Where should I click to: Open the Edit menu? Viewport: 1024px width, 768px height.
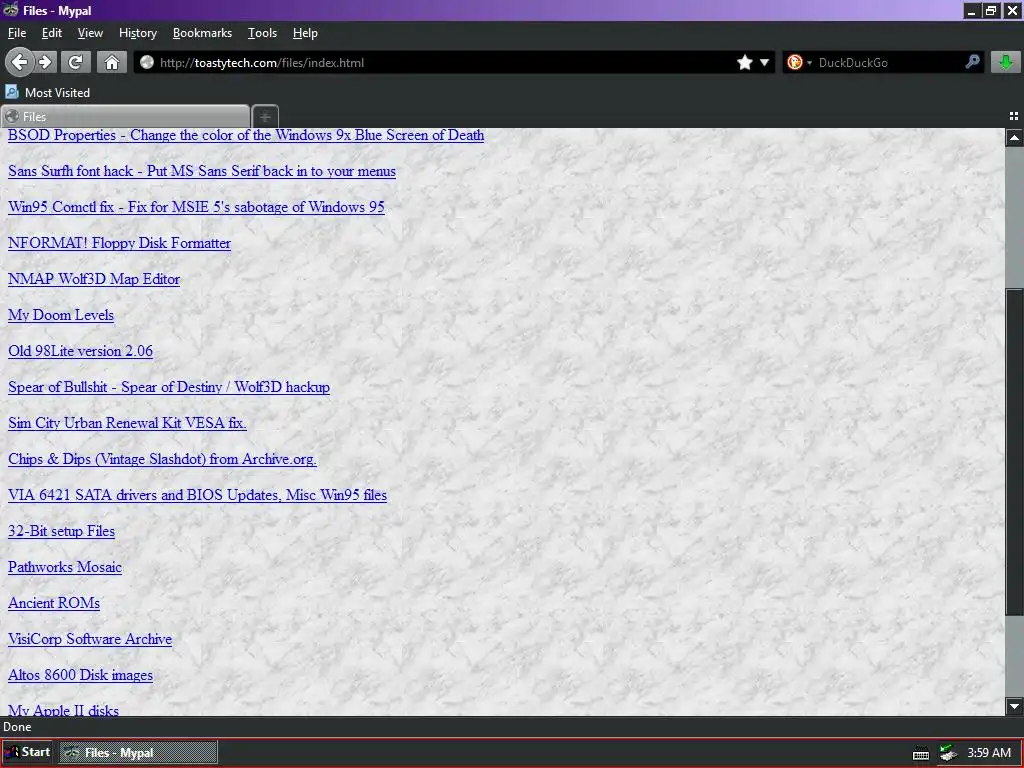(52, 33)
